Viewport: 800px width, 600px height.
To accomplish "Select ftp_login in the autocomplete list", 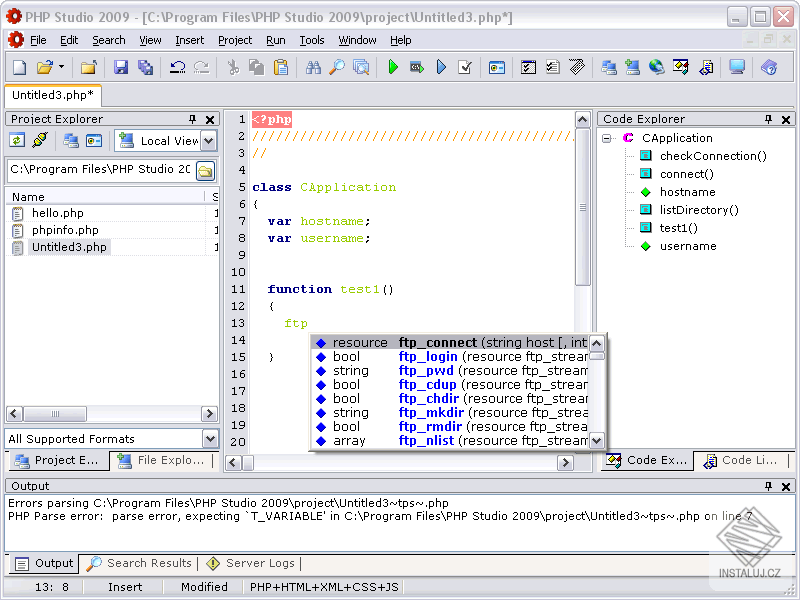I will [428, 357].
